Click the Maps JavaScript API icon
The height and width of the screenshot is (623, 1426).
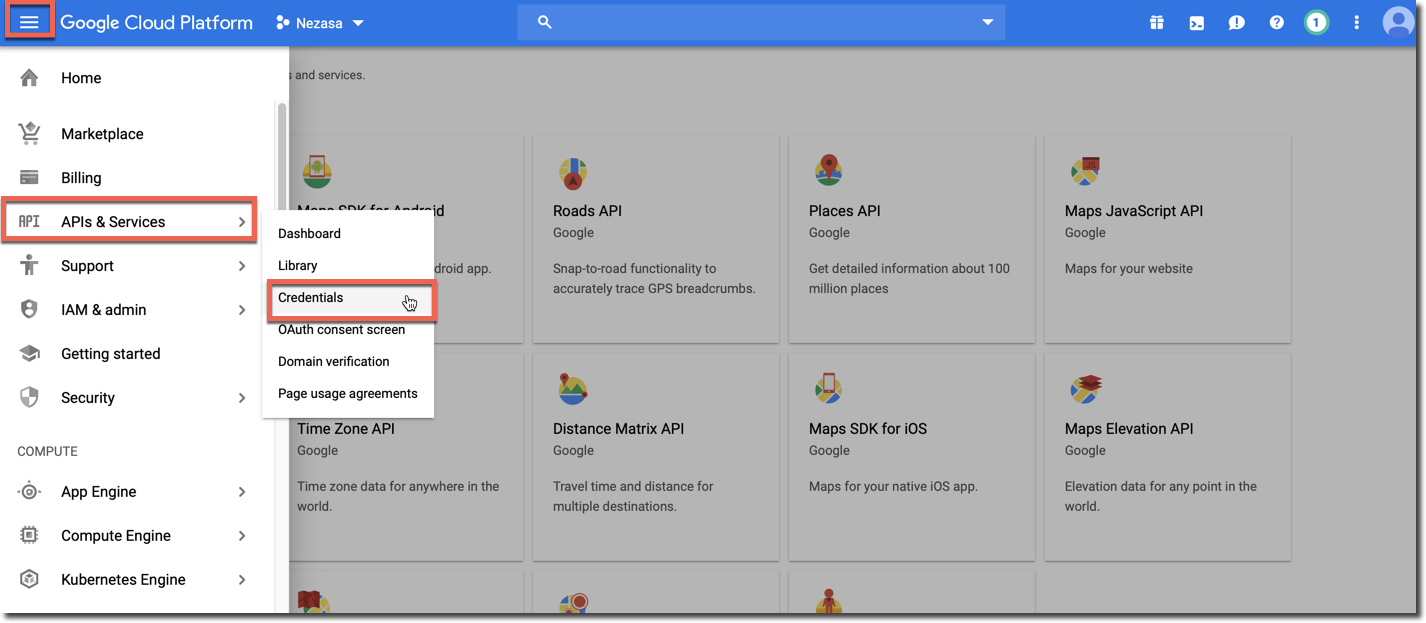(1085, 172)
